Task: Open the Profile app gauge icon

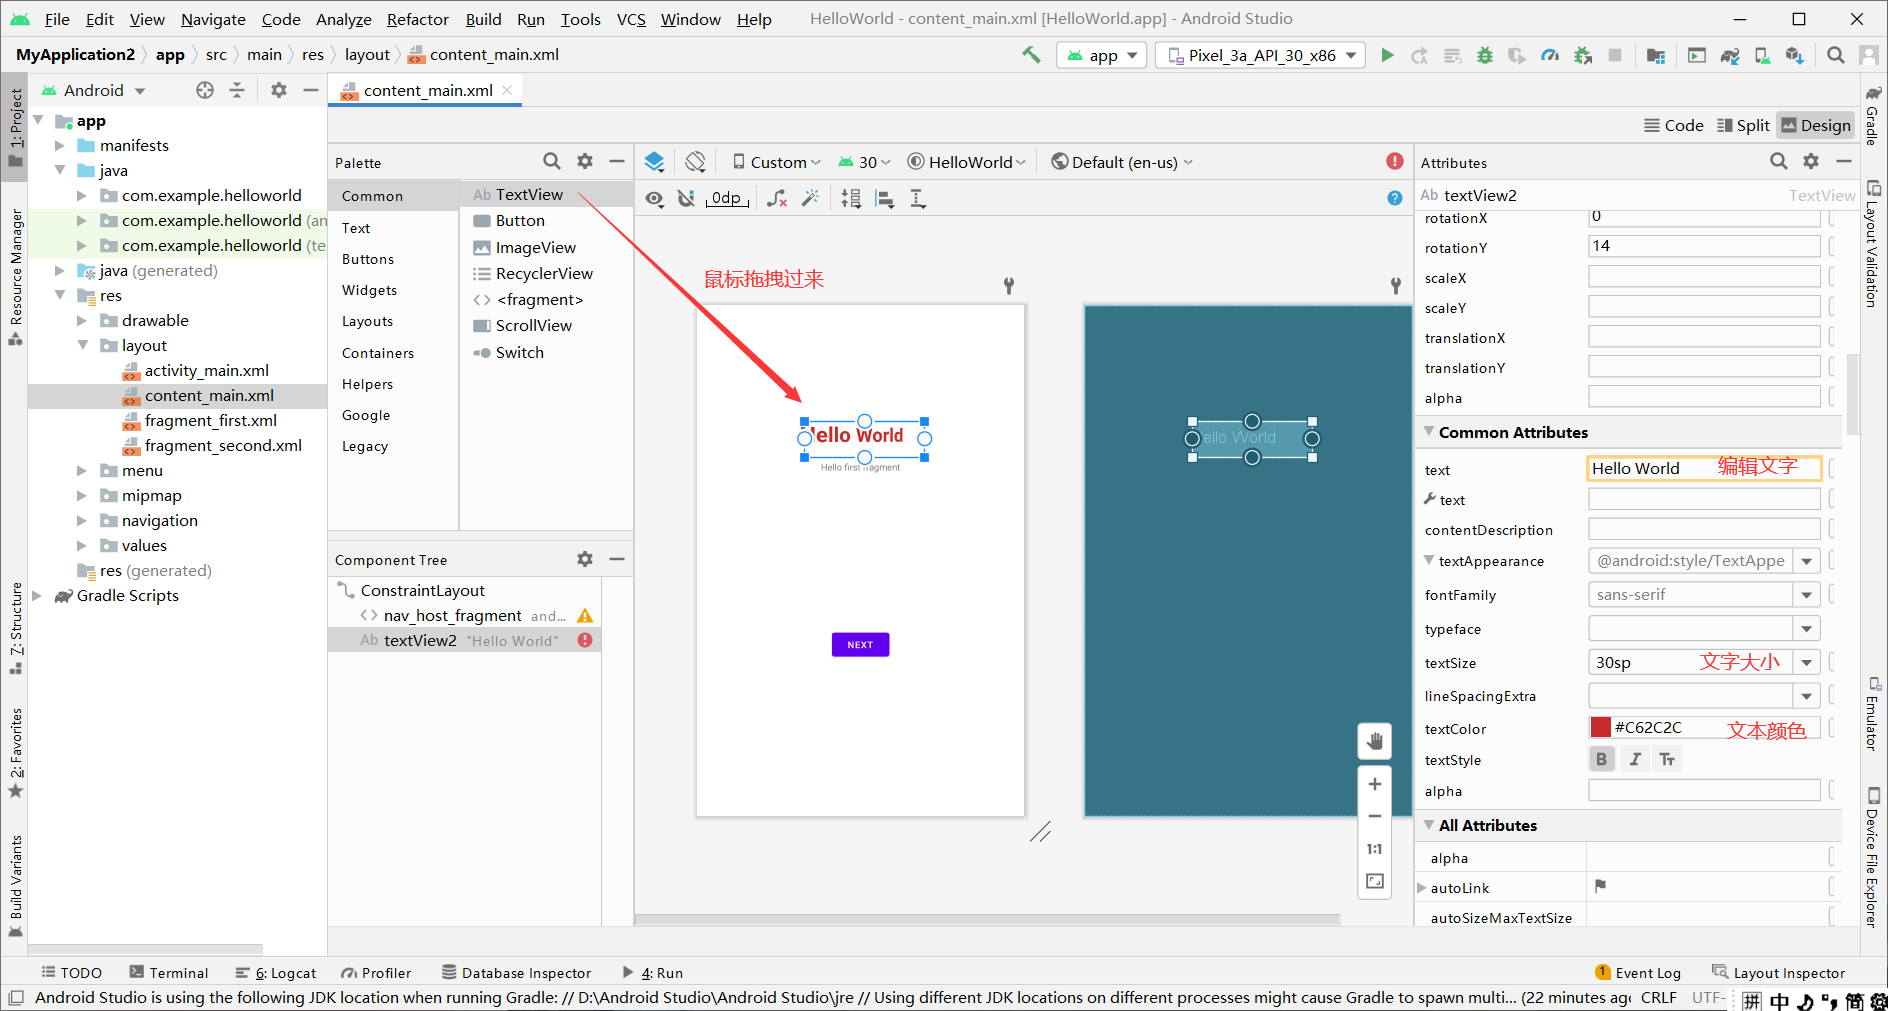Action: point(1550,55)
